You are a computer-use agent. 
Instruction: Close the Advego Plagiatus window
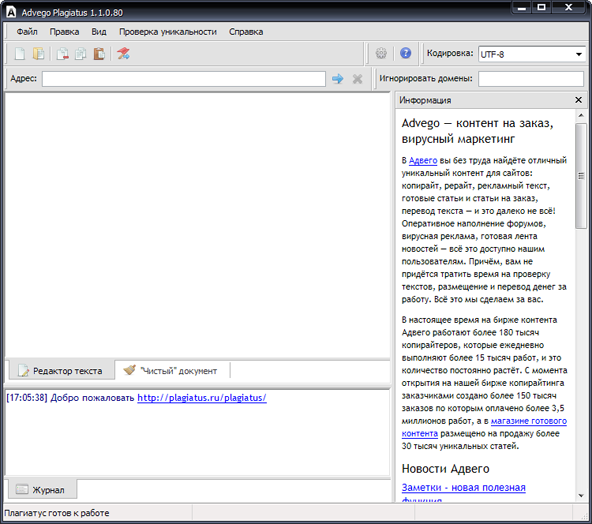[569, 8]
